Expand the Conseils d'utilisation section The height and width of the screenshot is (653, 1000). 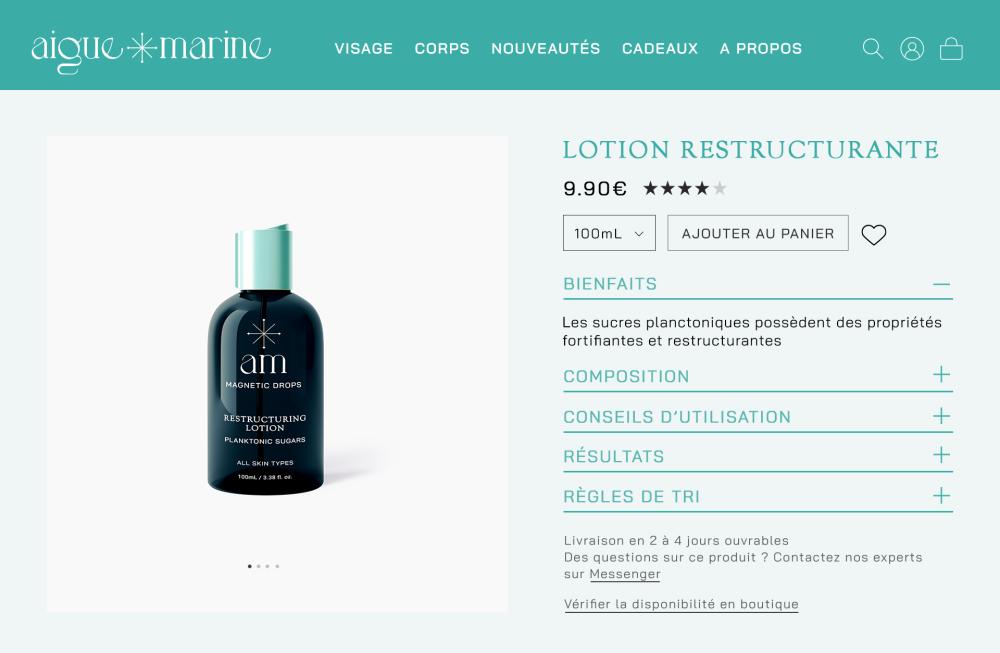click(x=758, y=417)
